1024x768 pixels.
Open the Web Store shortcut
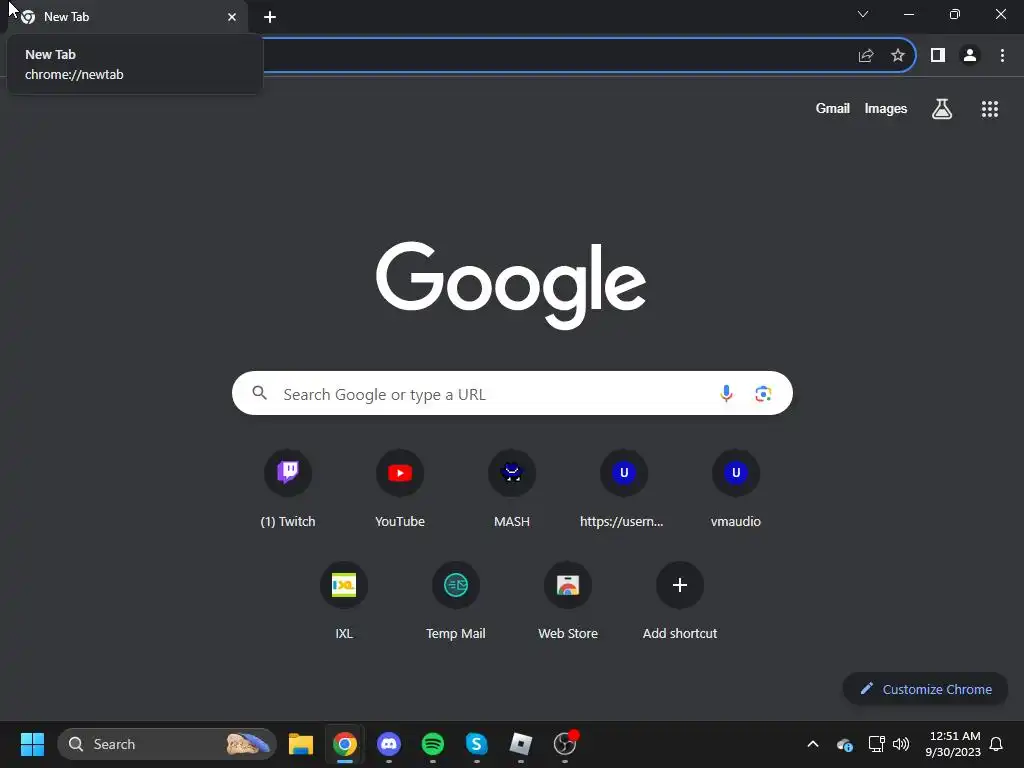(568, 585)
